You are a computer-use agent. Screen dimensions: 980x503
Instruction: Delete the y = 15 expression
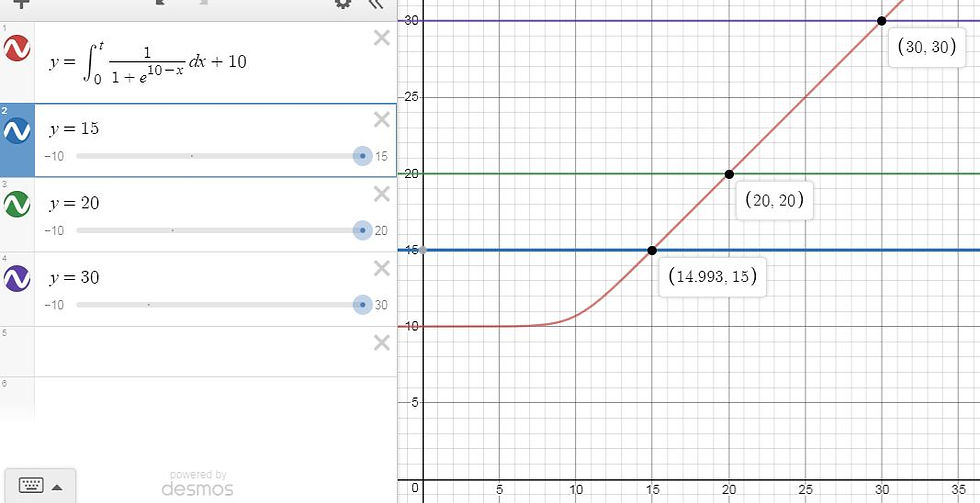tap(381, 119)
